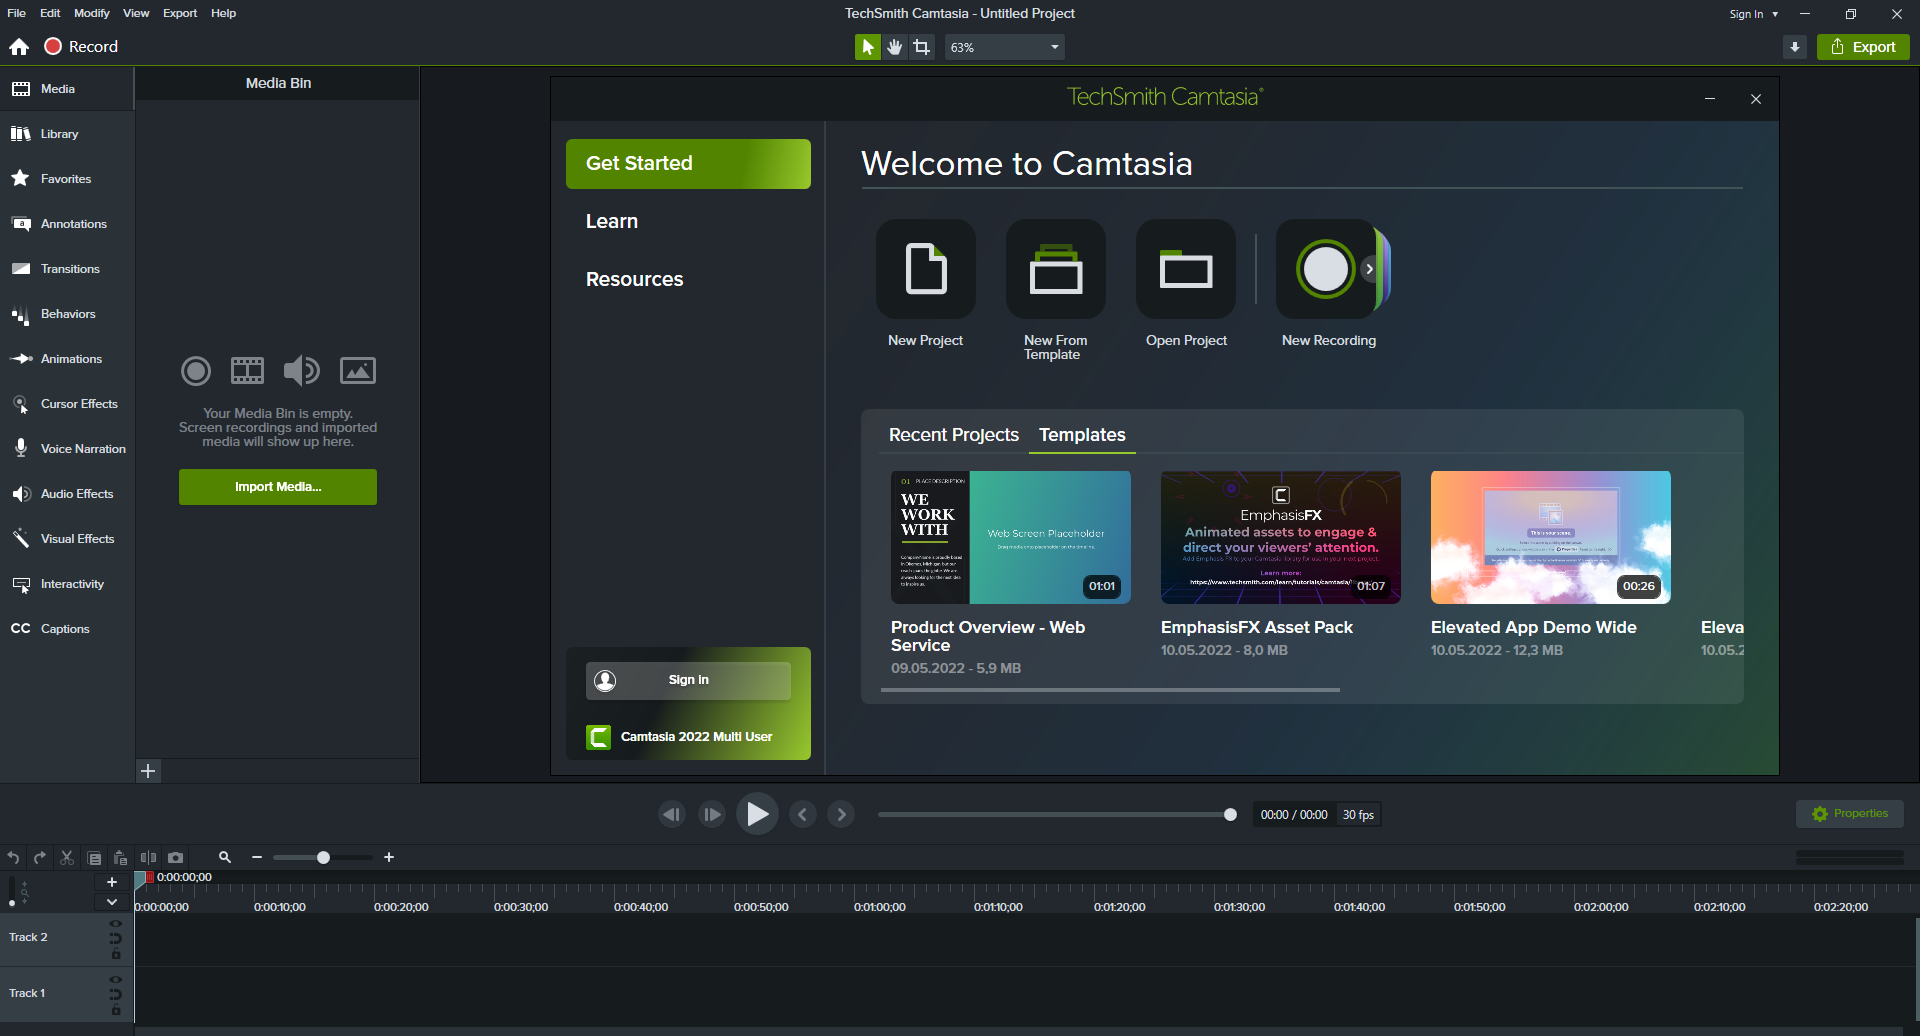1920x1036 pixels.
Task: Click the Camtasia 2022 Multi User label
Action: pyautogui.click(x=696, y=737)
